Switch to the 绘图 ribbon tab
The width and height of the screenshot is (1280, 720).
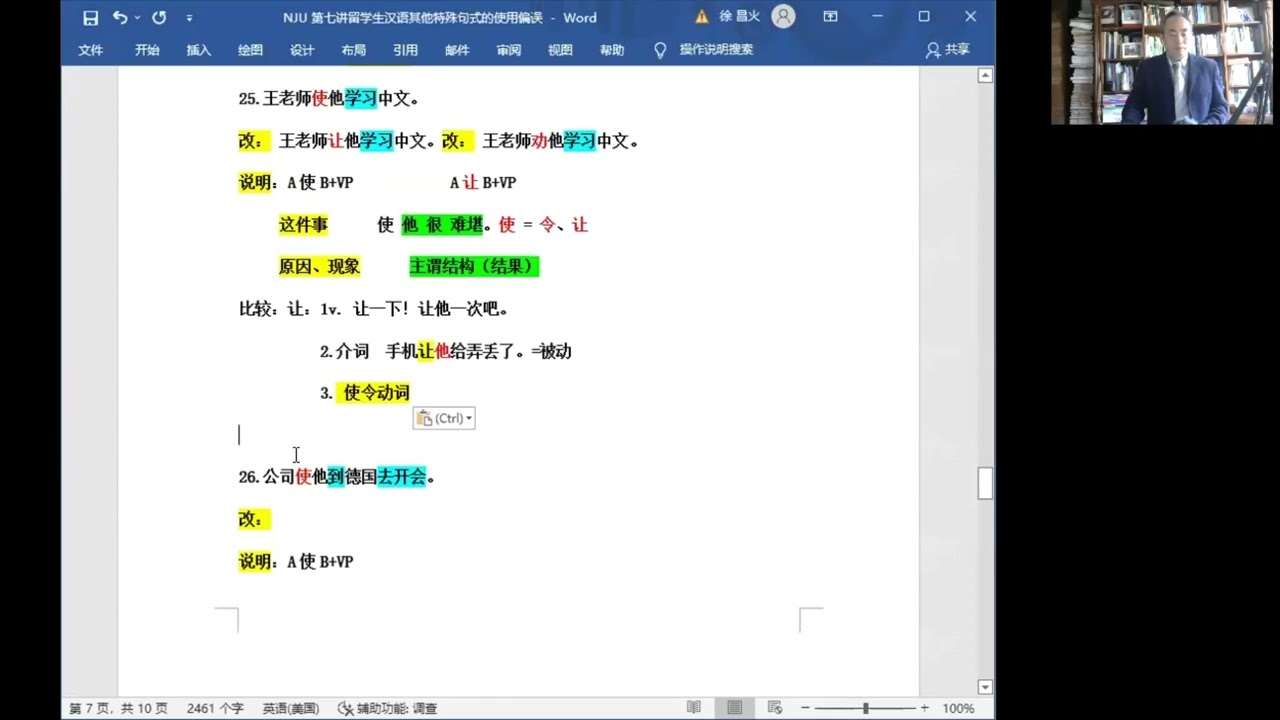(250, 50)
